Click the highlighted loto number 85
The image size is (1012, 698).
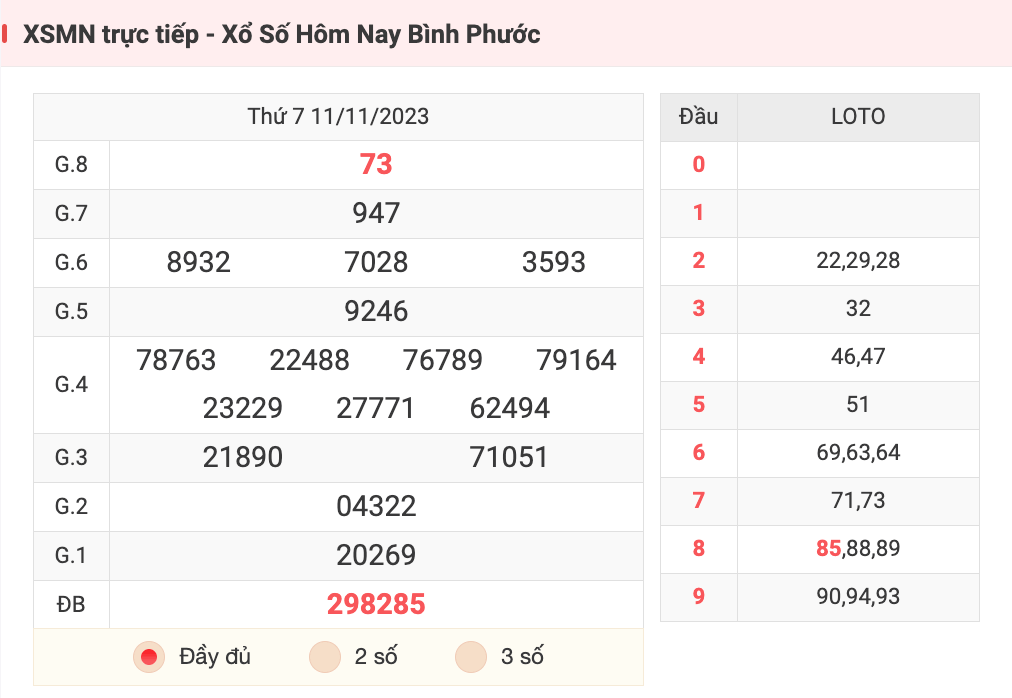point(829,548)
